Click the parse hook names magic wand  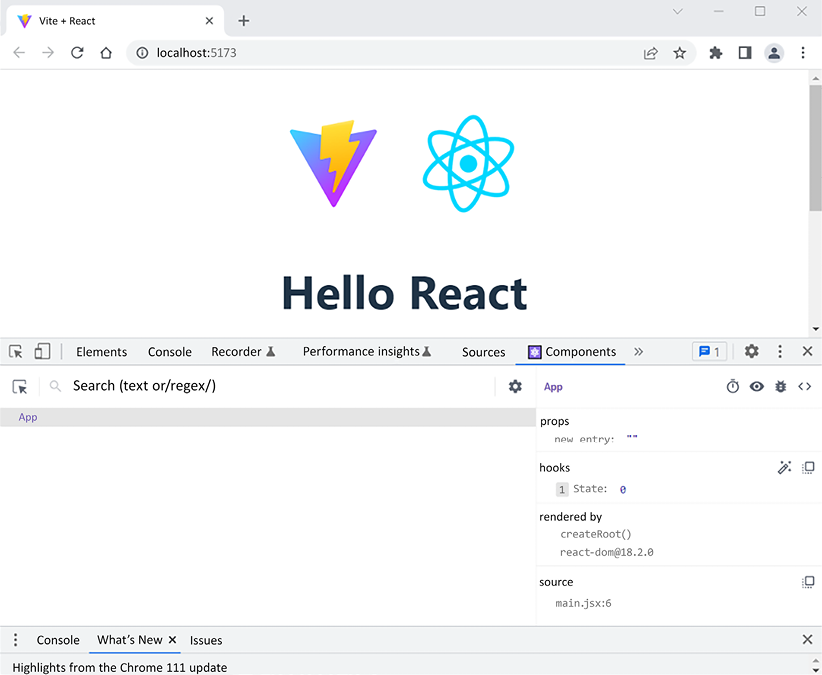(784, 468)
